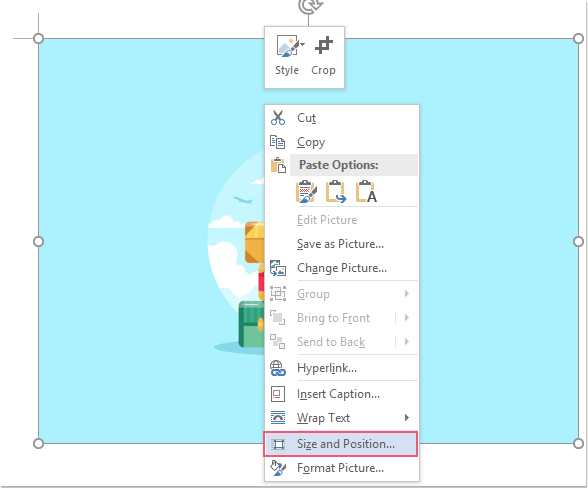Click the Hyperlink globe icon
Viewport: 588px width, 488px height.
(x=278, y=368)
